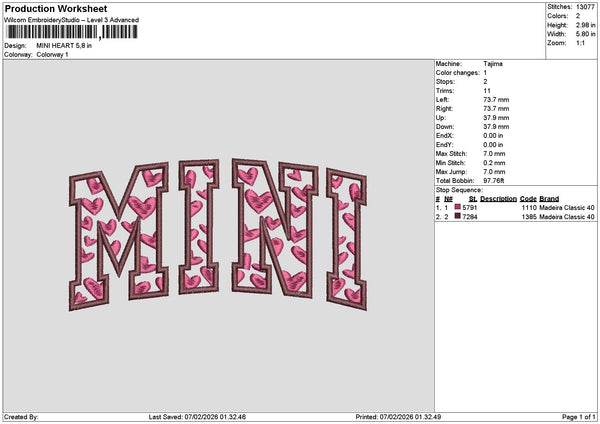Screen dimensions: 600x424
Task: Click the Trims value '11'
Action: point(487,91)
